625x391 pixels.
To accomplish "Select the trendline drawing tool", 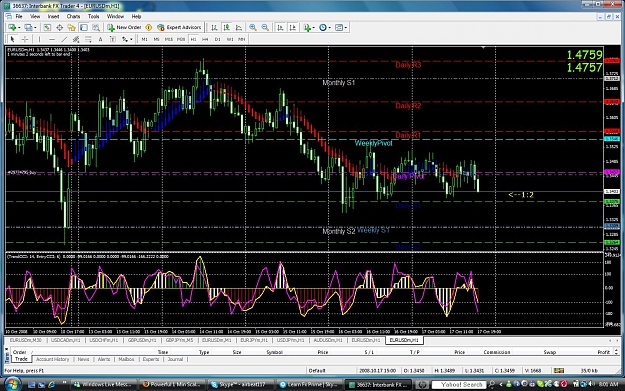I will coord(64,39).
